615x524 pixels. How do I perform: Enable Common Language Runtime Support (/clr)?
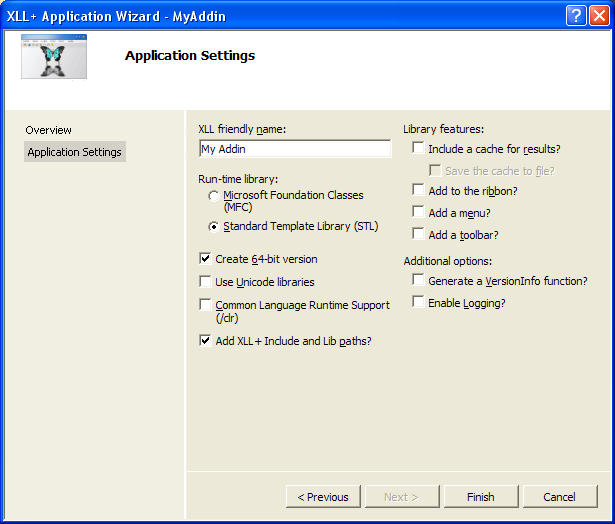pyautogui.click(x=206, y=305)
